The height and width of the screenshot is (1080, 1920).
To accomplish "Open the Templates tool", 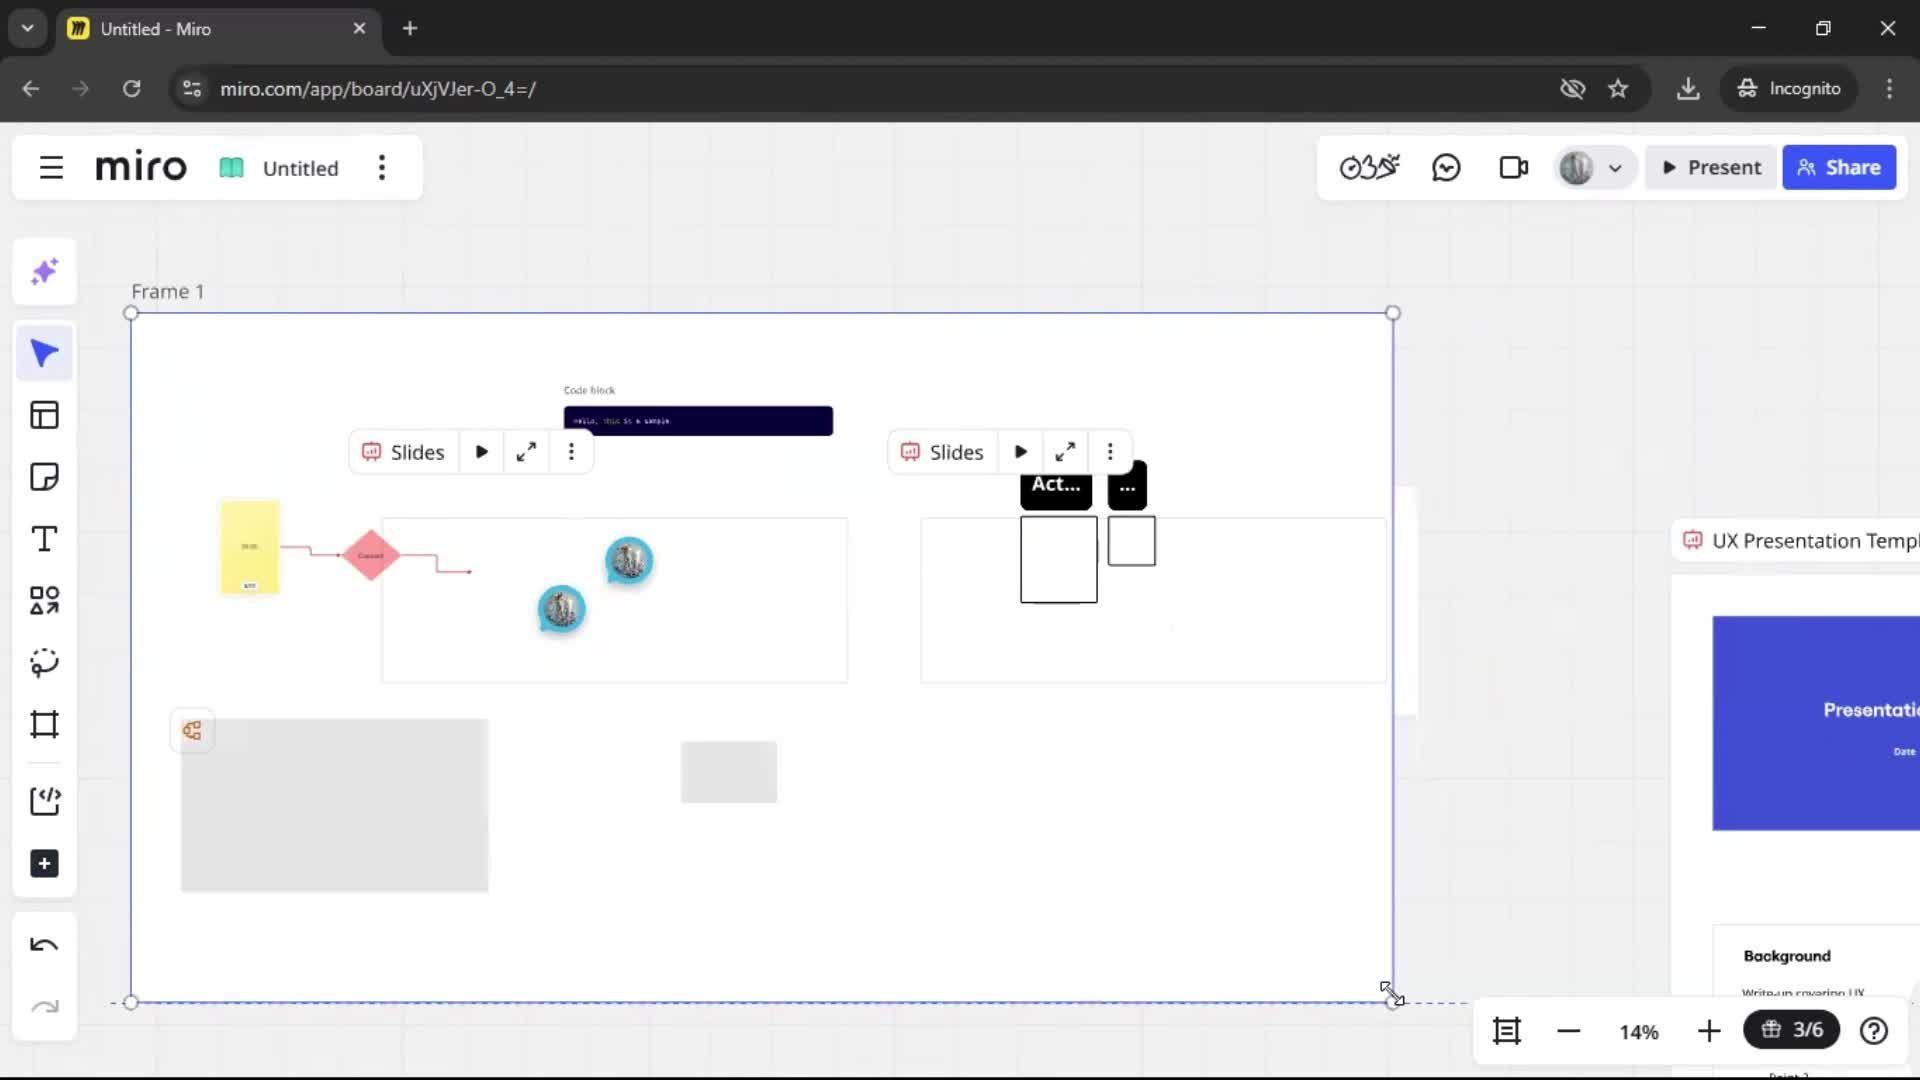I will tap(45, 415).
